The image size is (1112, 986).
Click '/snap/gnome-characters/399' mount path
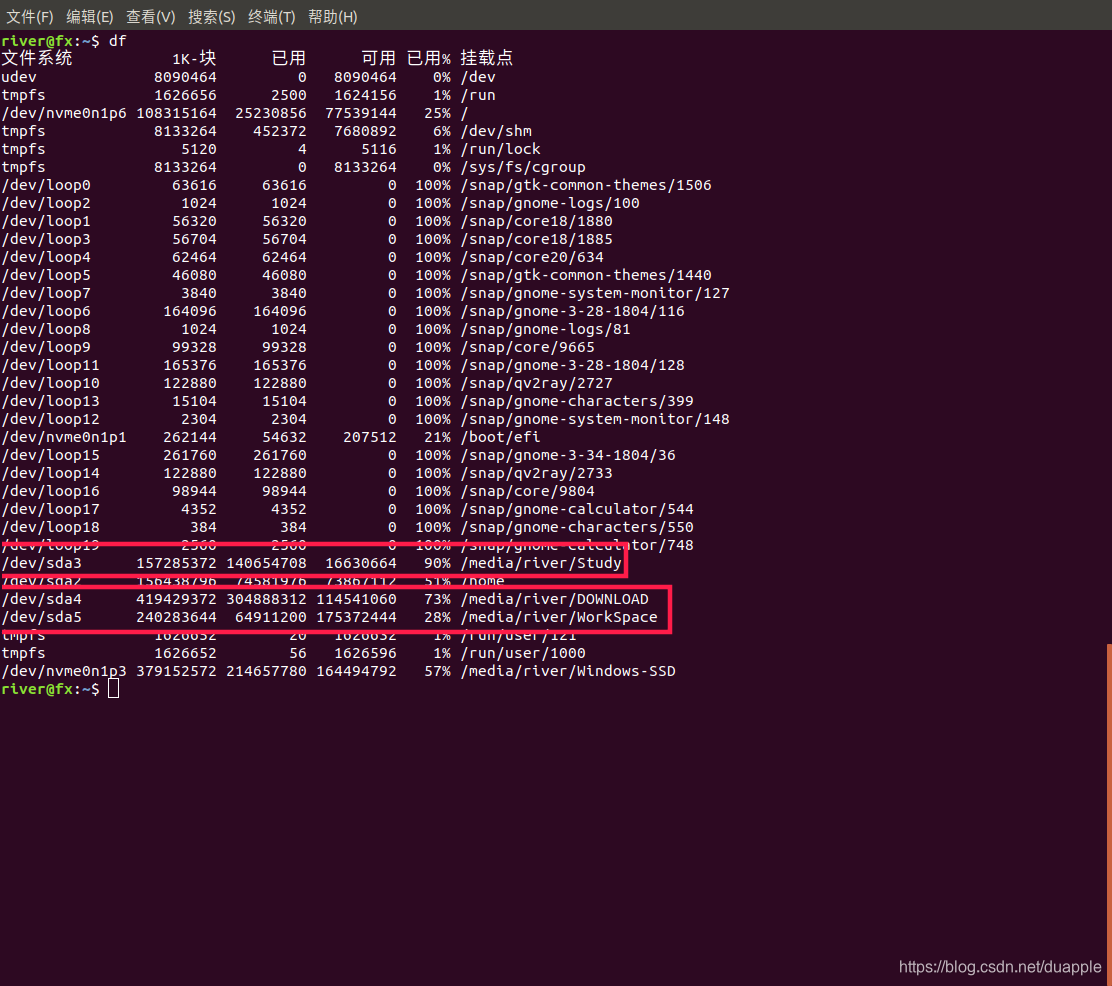[x=577, y=401]
